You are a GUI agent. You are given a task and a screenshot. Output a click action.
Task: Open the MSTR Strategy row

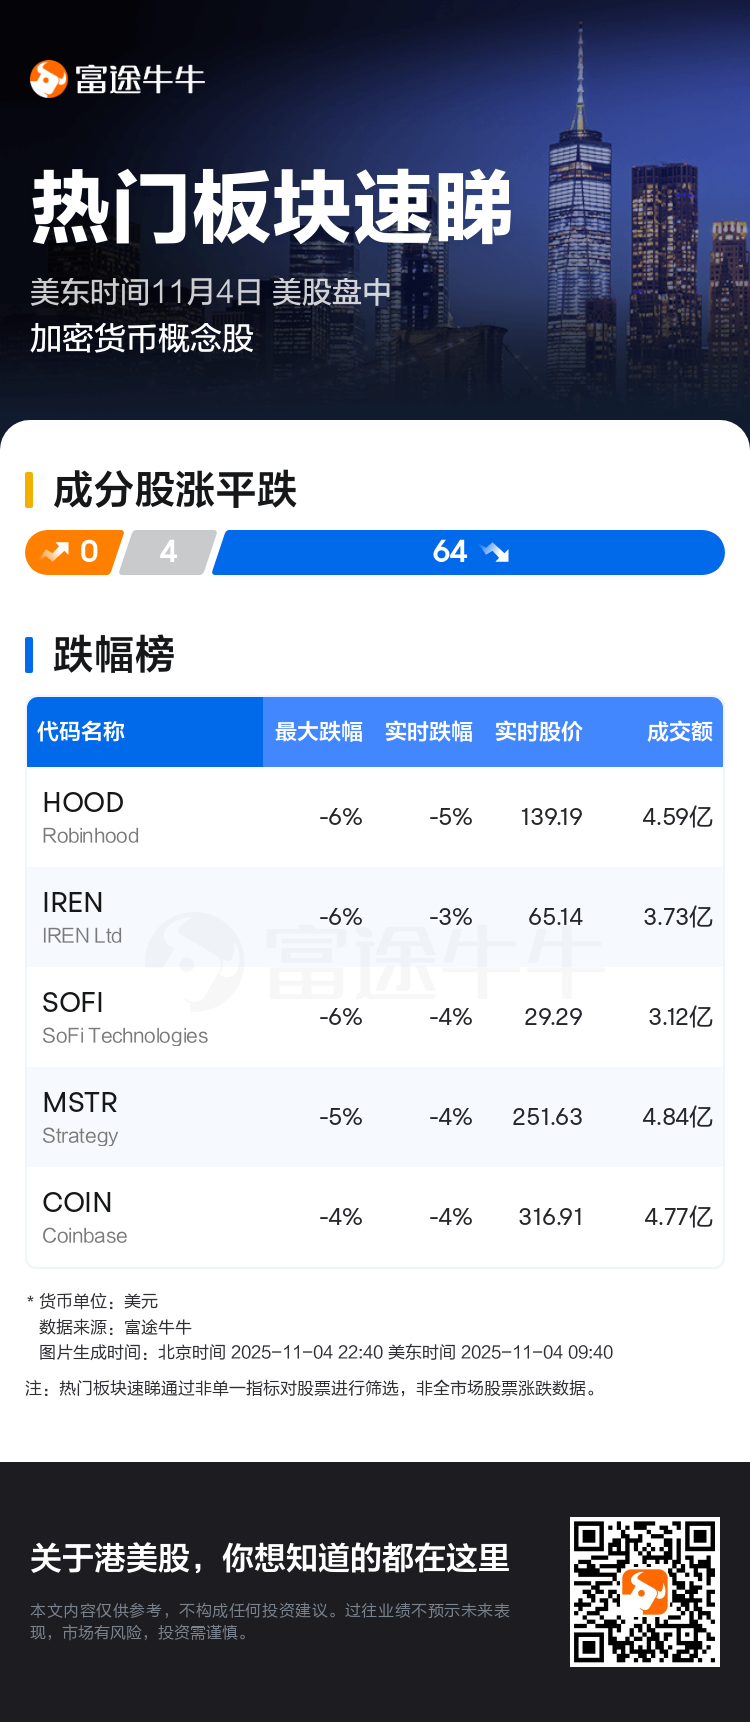(374, 1117)
